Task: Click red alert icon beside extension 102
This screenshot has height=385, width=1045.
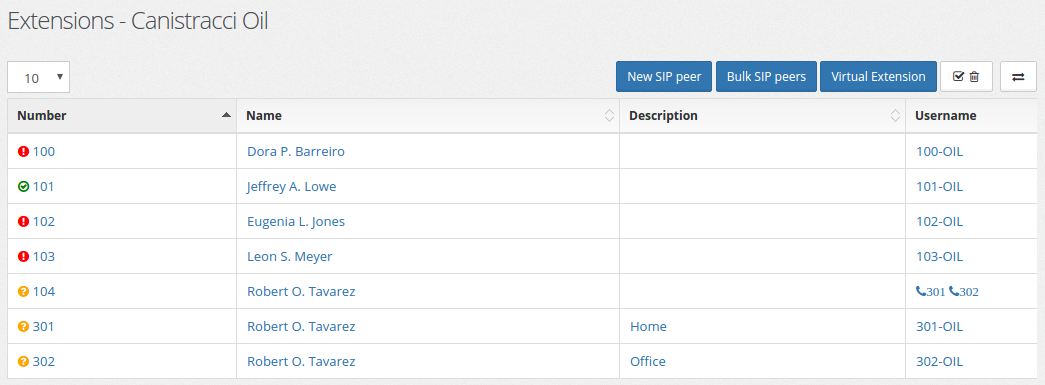Action: coord(23,222)
